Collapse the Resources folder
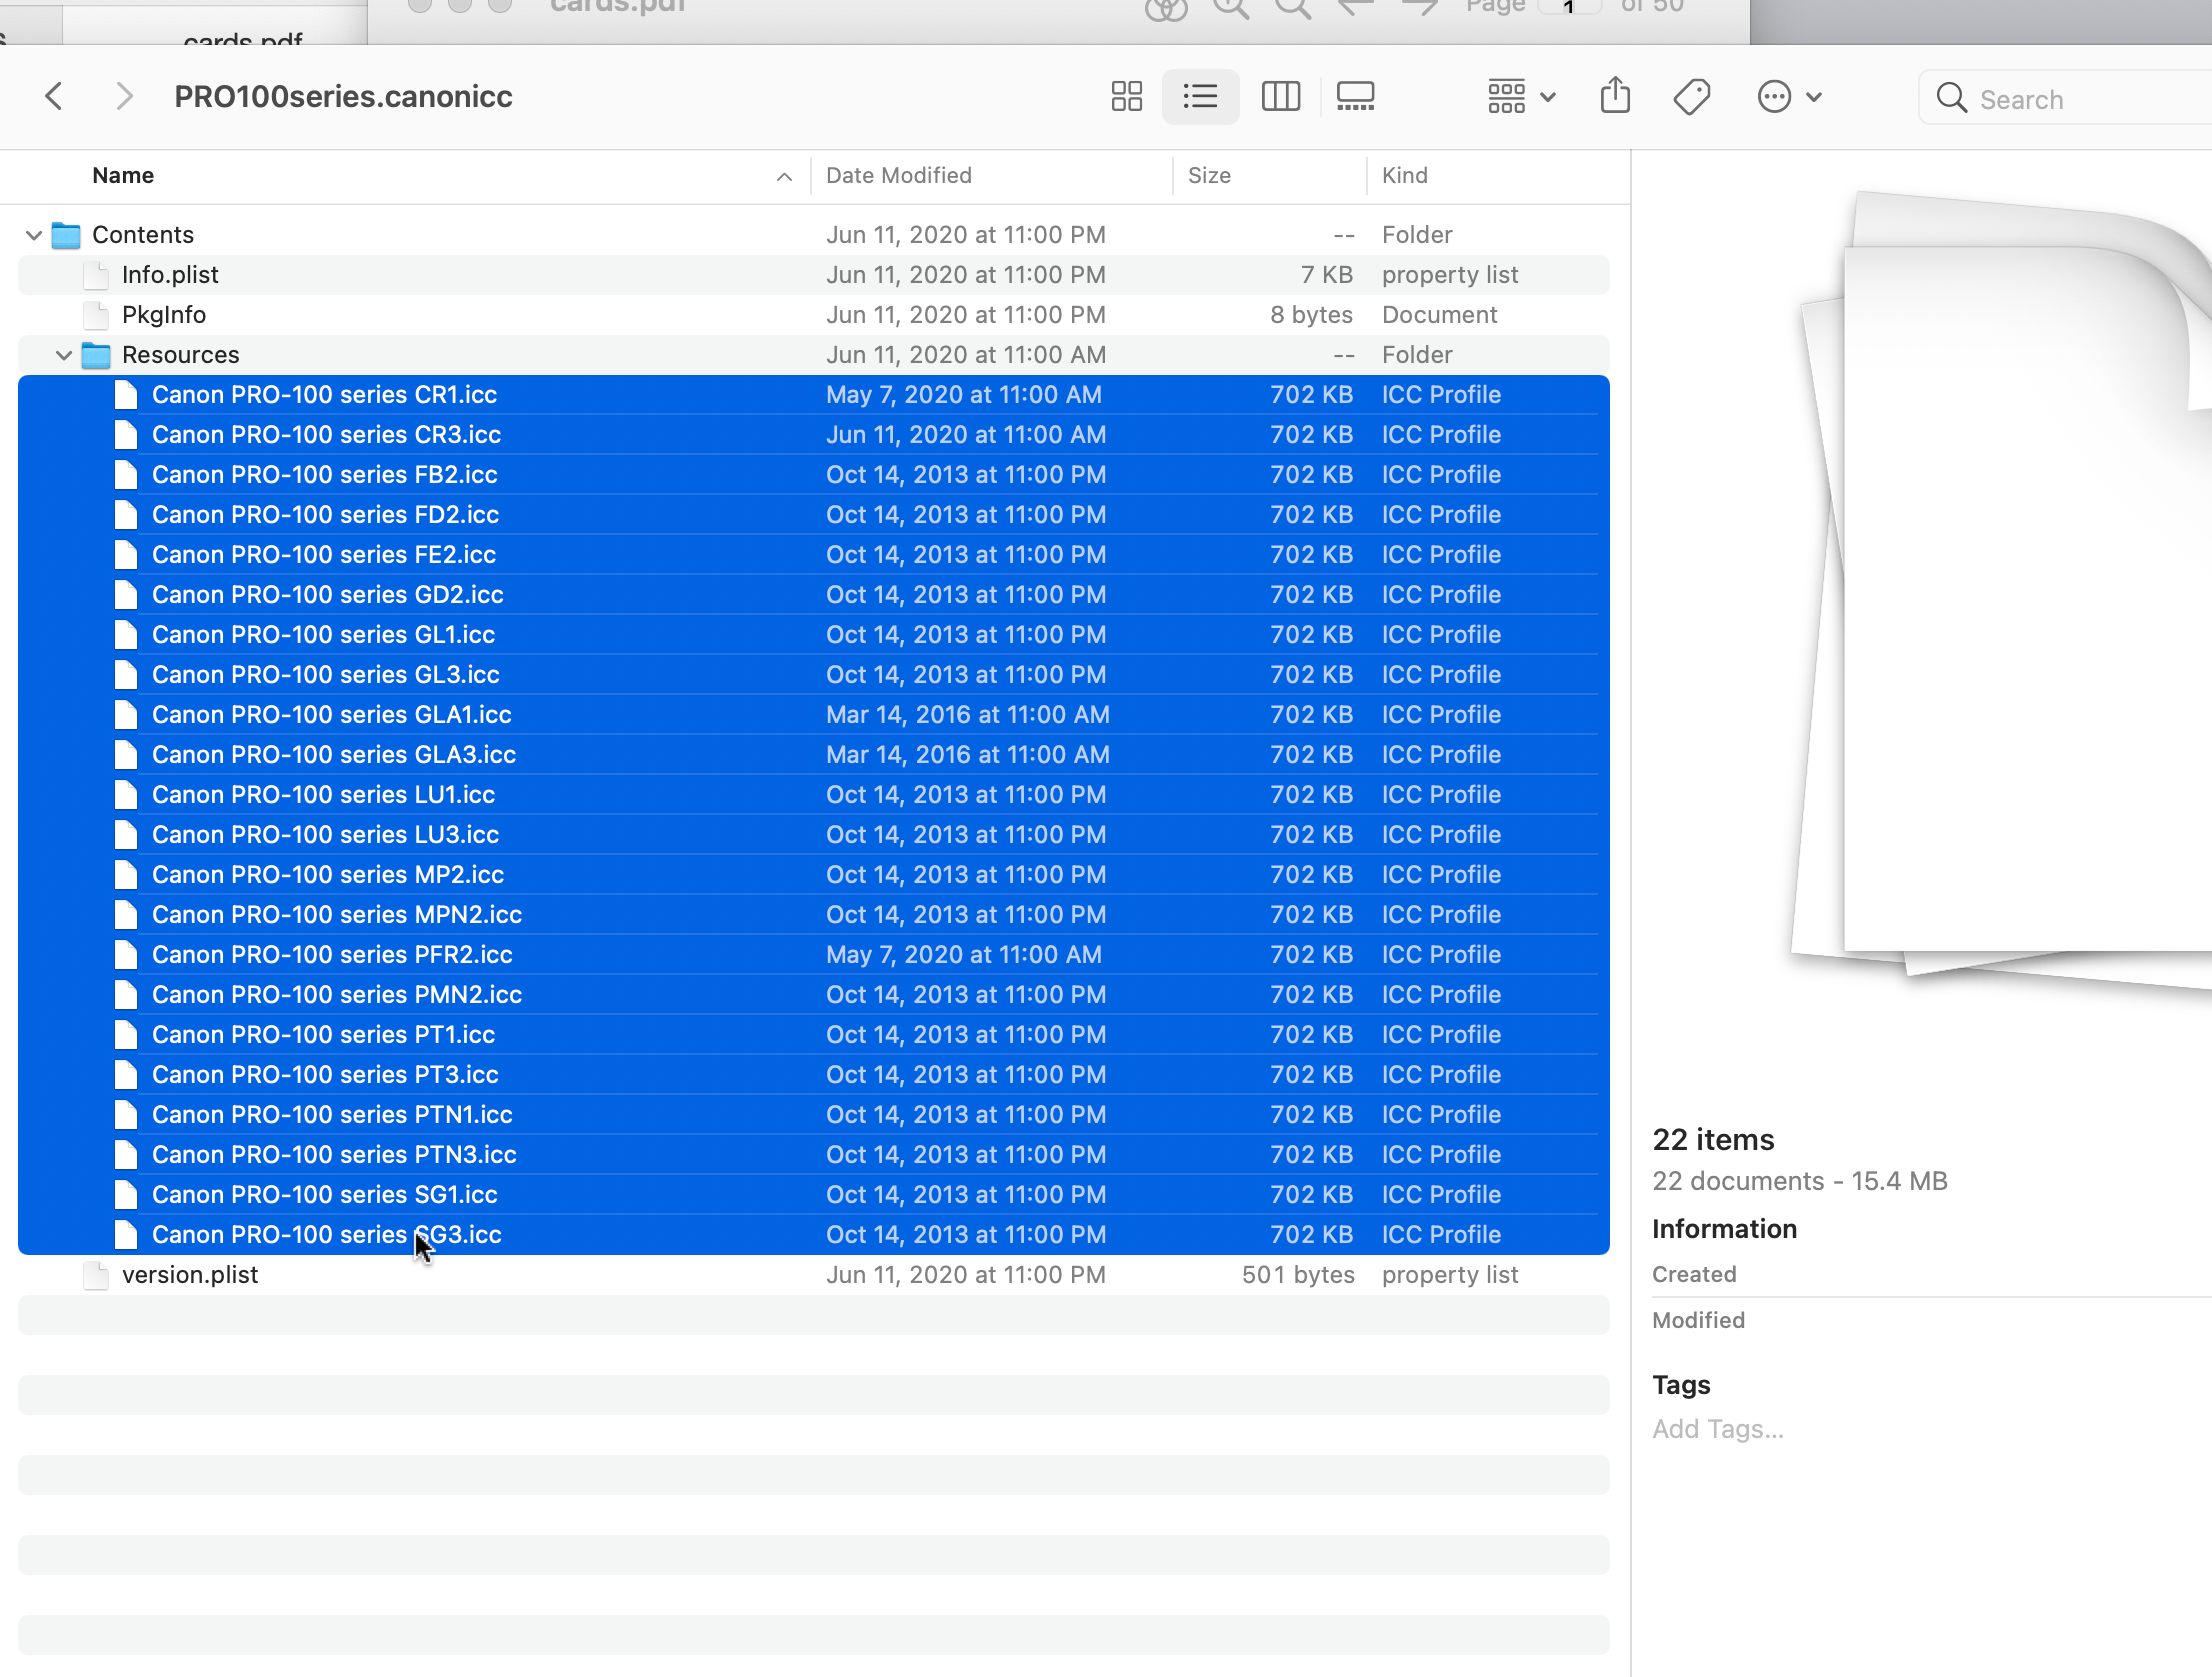2212x1677 pixels. click(x=64, y=355)
